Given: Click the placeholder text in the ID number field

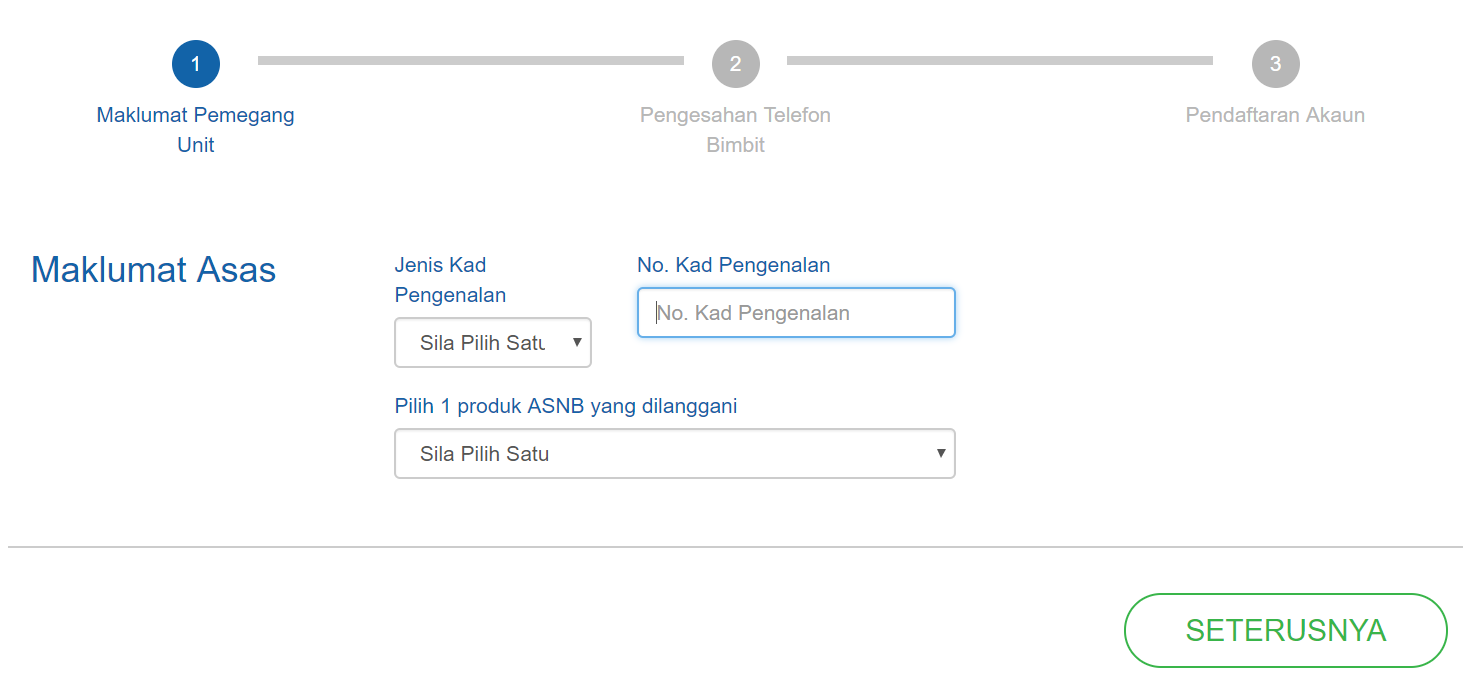Looking at the screenshot, I should (754, 313).
